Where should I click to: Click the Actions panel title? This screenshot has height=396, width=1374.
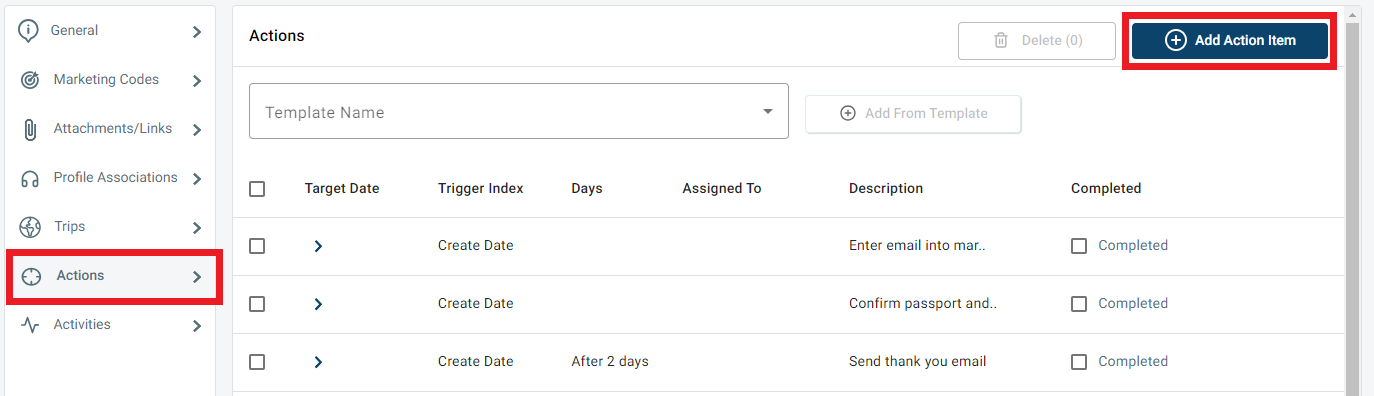point(277,36)
